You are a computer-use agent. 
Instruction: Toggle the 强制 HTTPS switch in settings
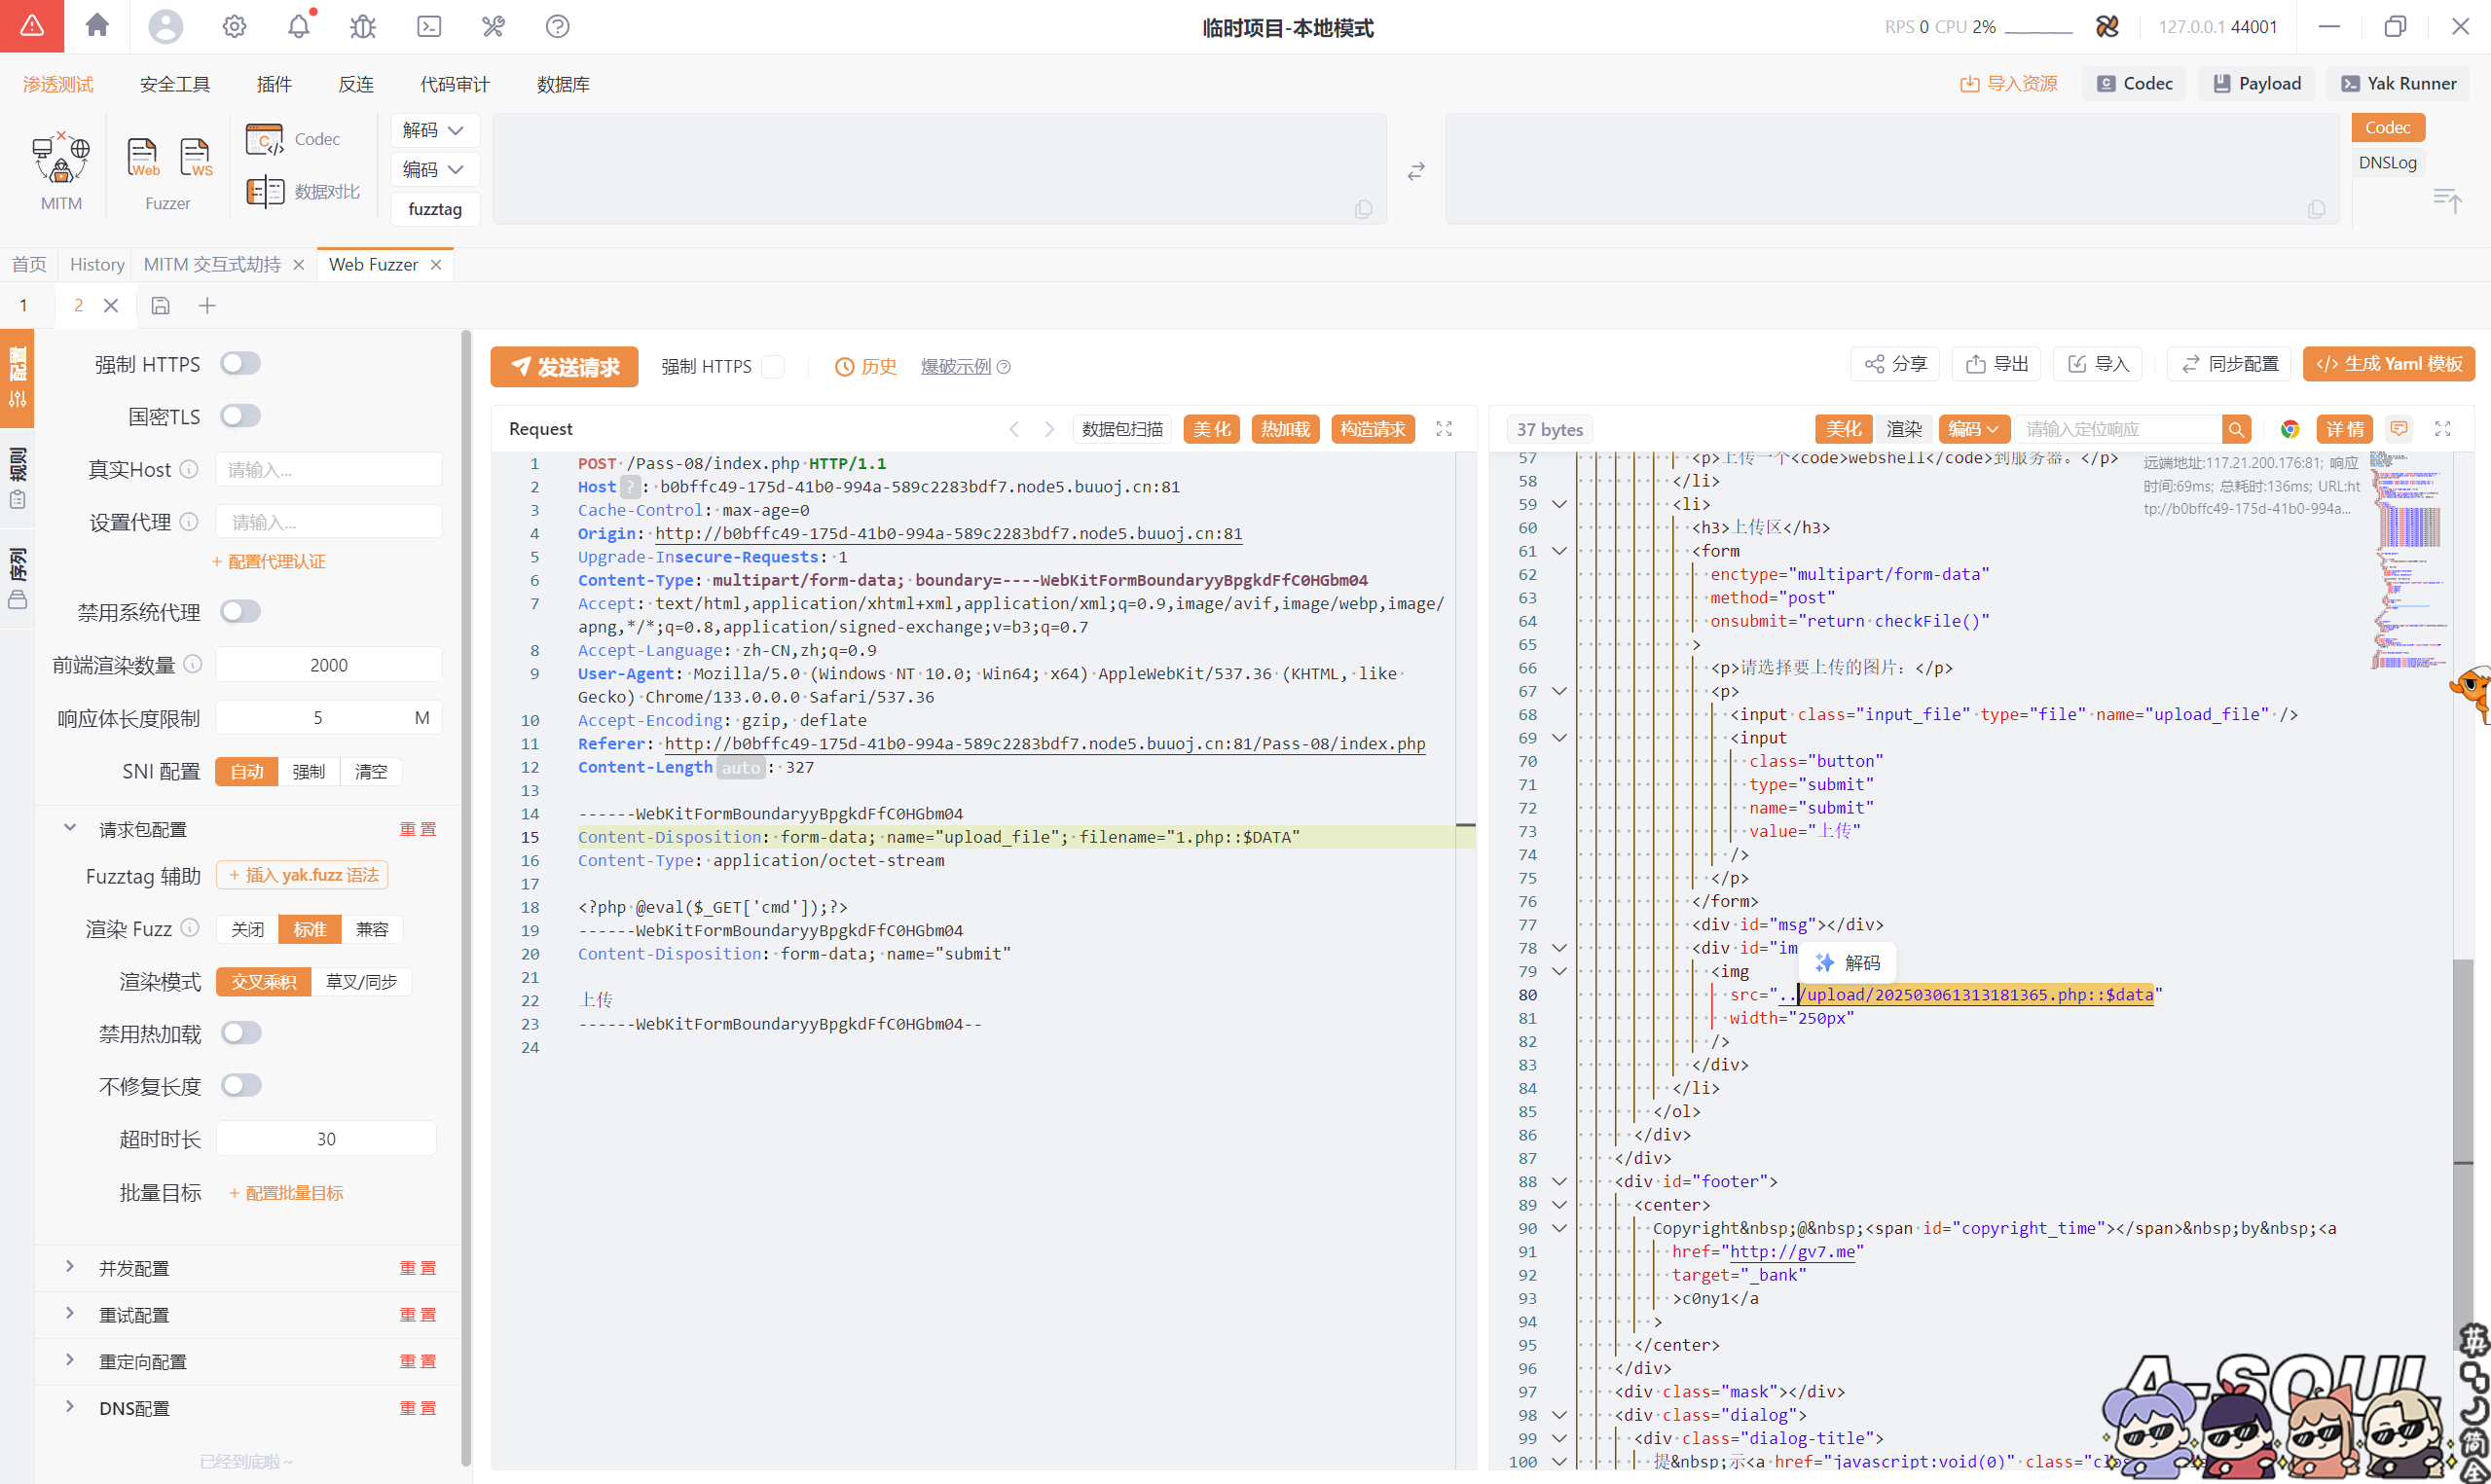[x=240, y=363]
